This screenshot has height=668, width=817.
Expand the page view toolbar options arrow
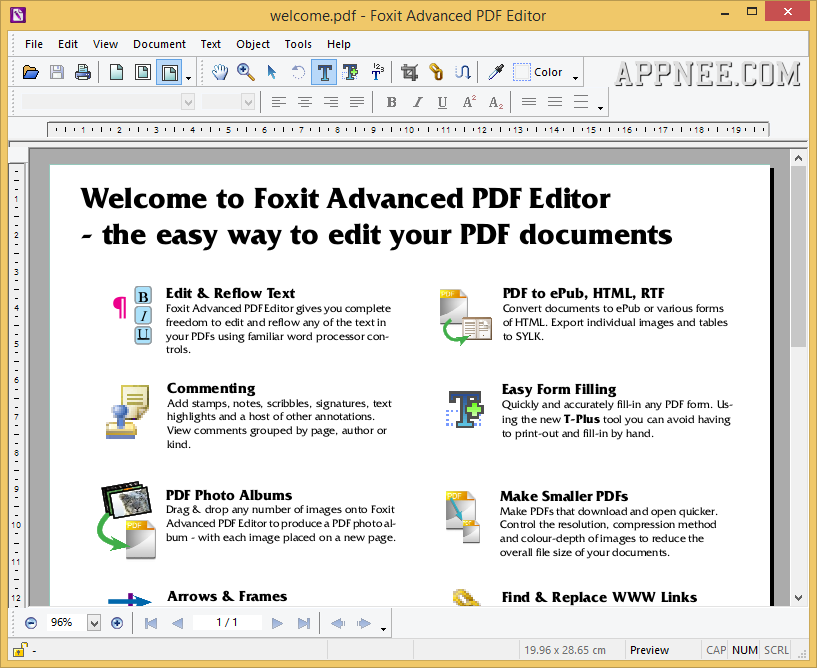coord(189,78)
